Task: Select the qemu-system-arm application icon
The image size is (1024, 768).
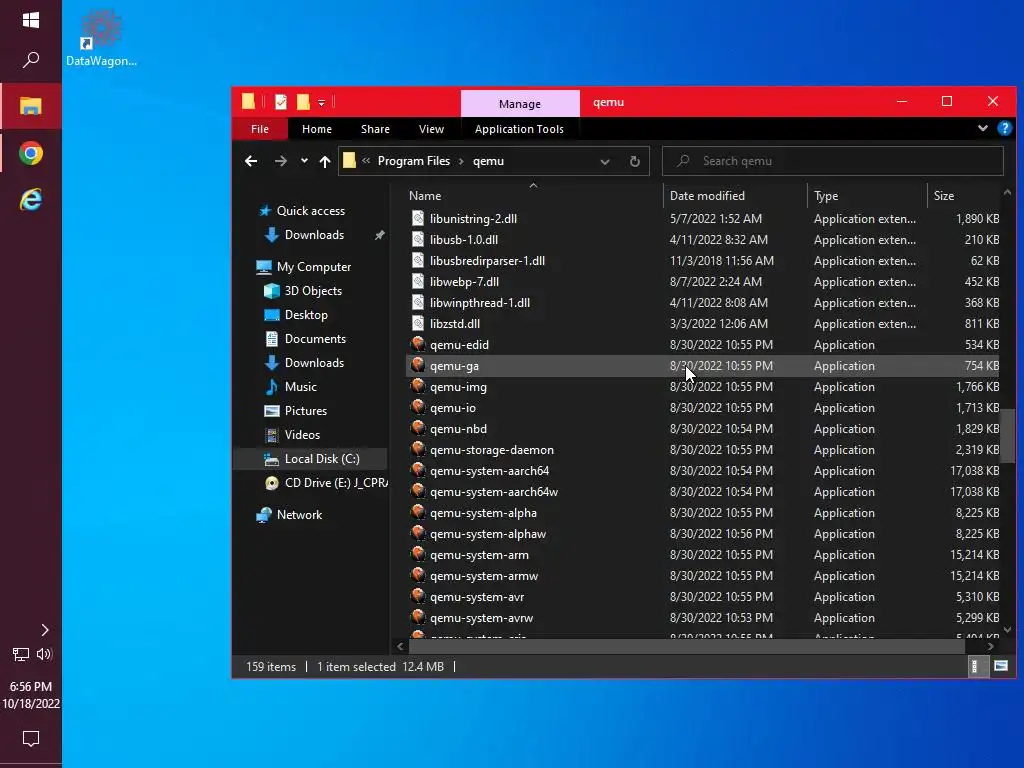Action: (x=418, y=554)
